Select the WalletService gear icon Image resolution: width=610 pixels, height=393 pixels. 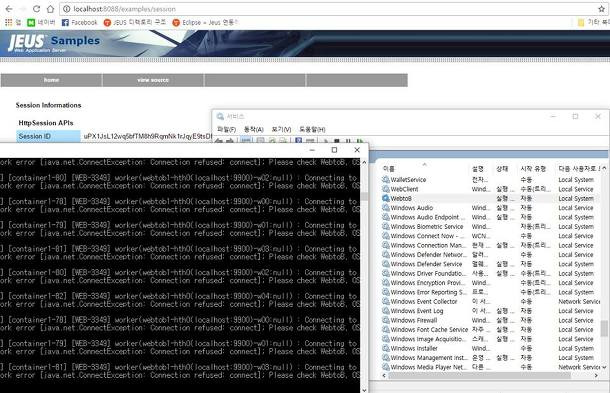coord(386,179)
